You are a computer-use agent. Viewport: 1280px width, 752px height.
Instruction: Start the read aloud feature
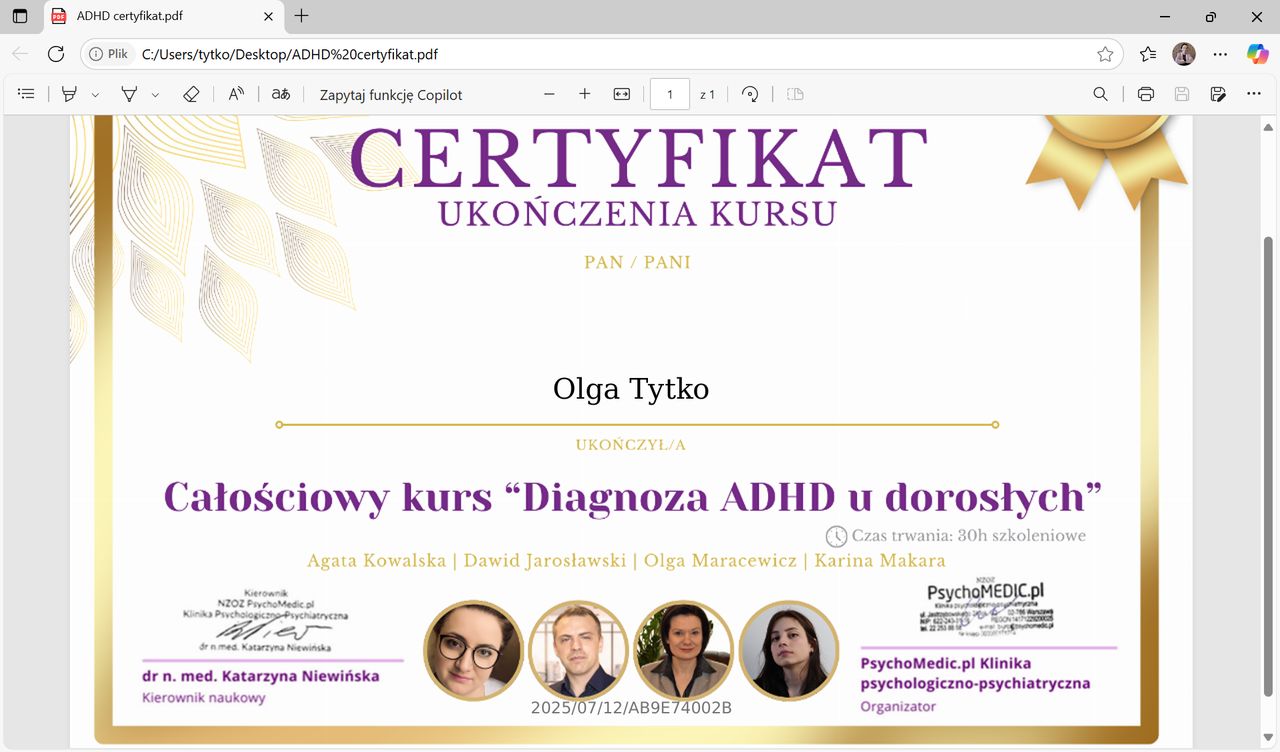(236, 94)
